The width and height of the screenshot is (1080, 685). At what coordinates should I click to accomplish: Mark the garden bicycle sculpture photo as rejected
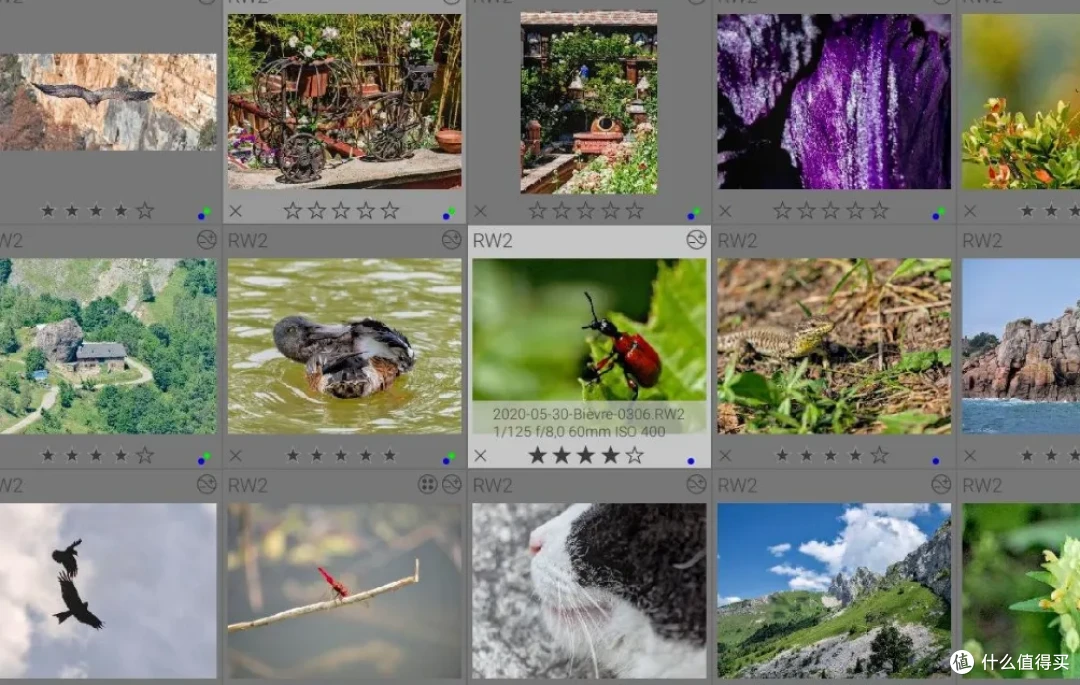click(236, 211)
